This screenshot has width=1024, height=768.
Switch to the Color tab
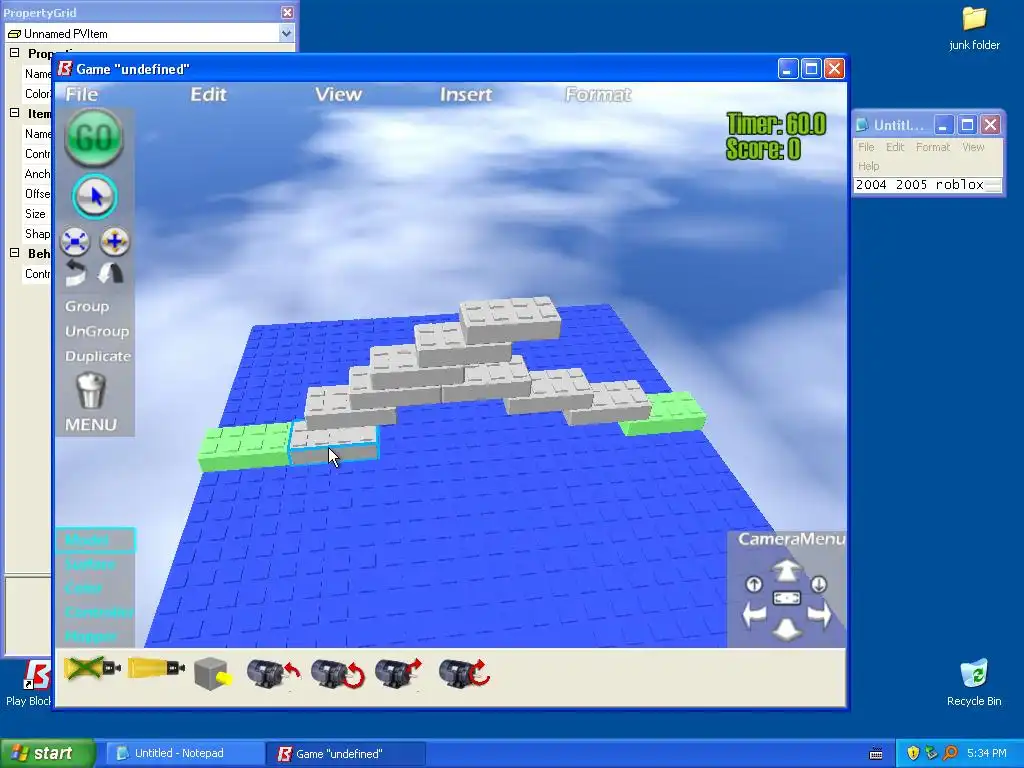(83, 588)
